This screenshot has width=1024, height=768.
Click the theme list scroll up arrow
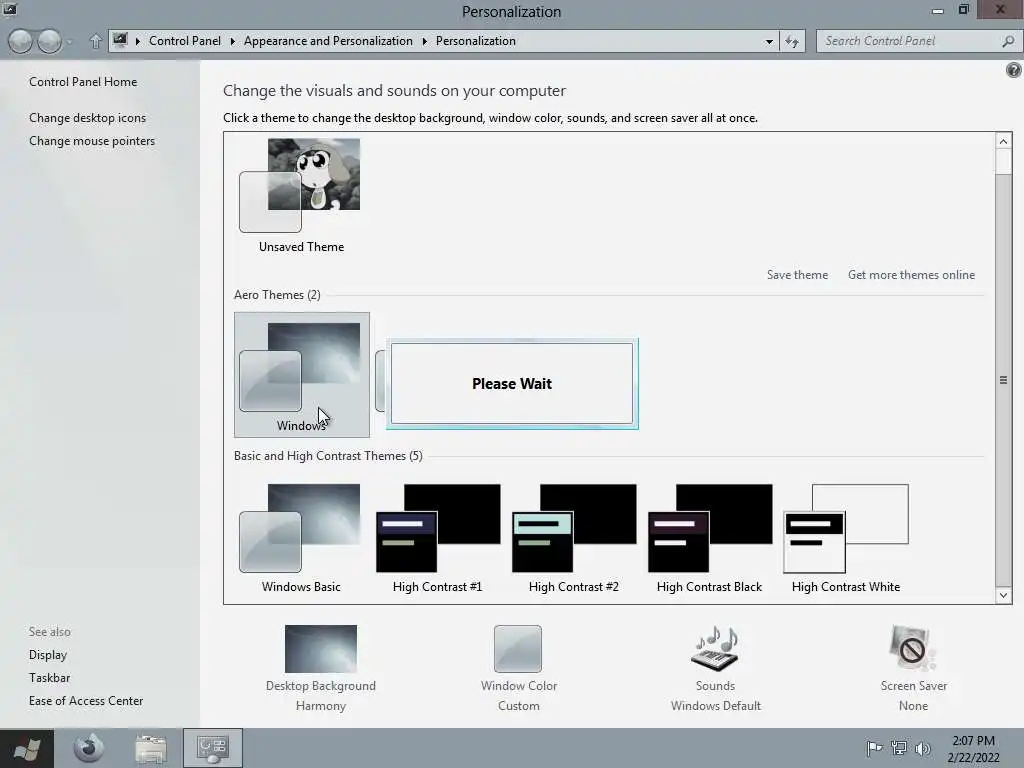click(1004, 141)
